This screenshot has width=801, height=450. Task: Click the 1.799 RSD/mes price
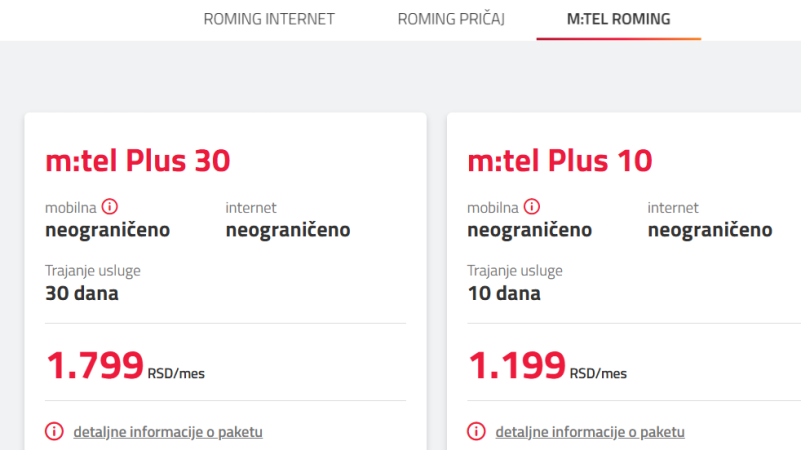click(x=124, y=366)
